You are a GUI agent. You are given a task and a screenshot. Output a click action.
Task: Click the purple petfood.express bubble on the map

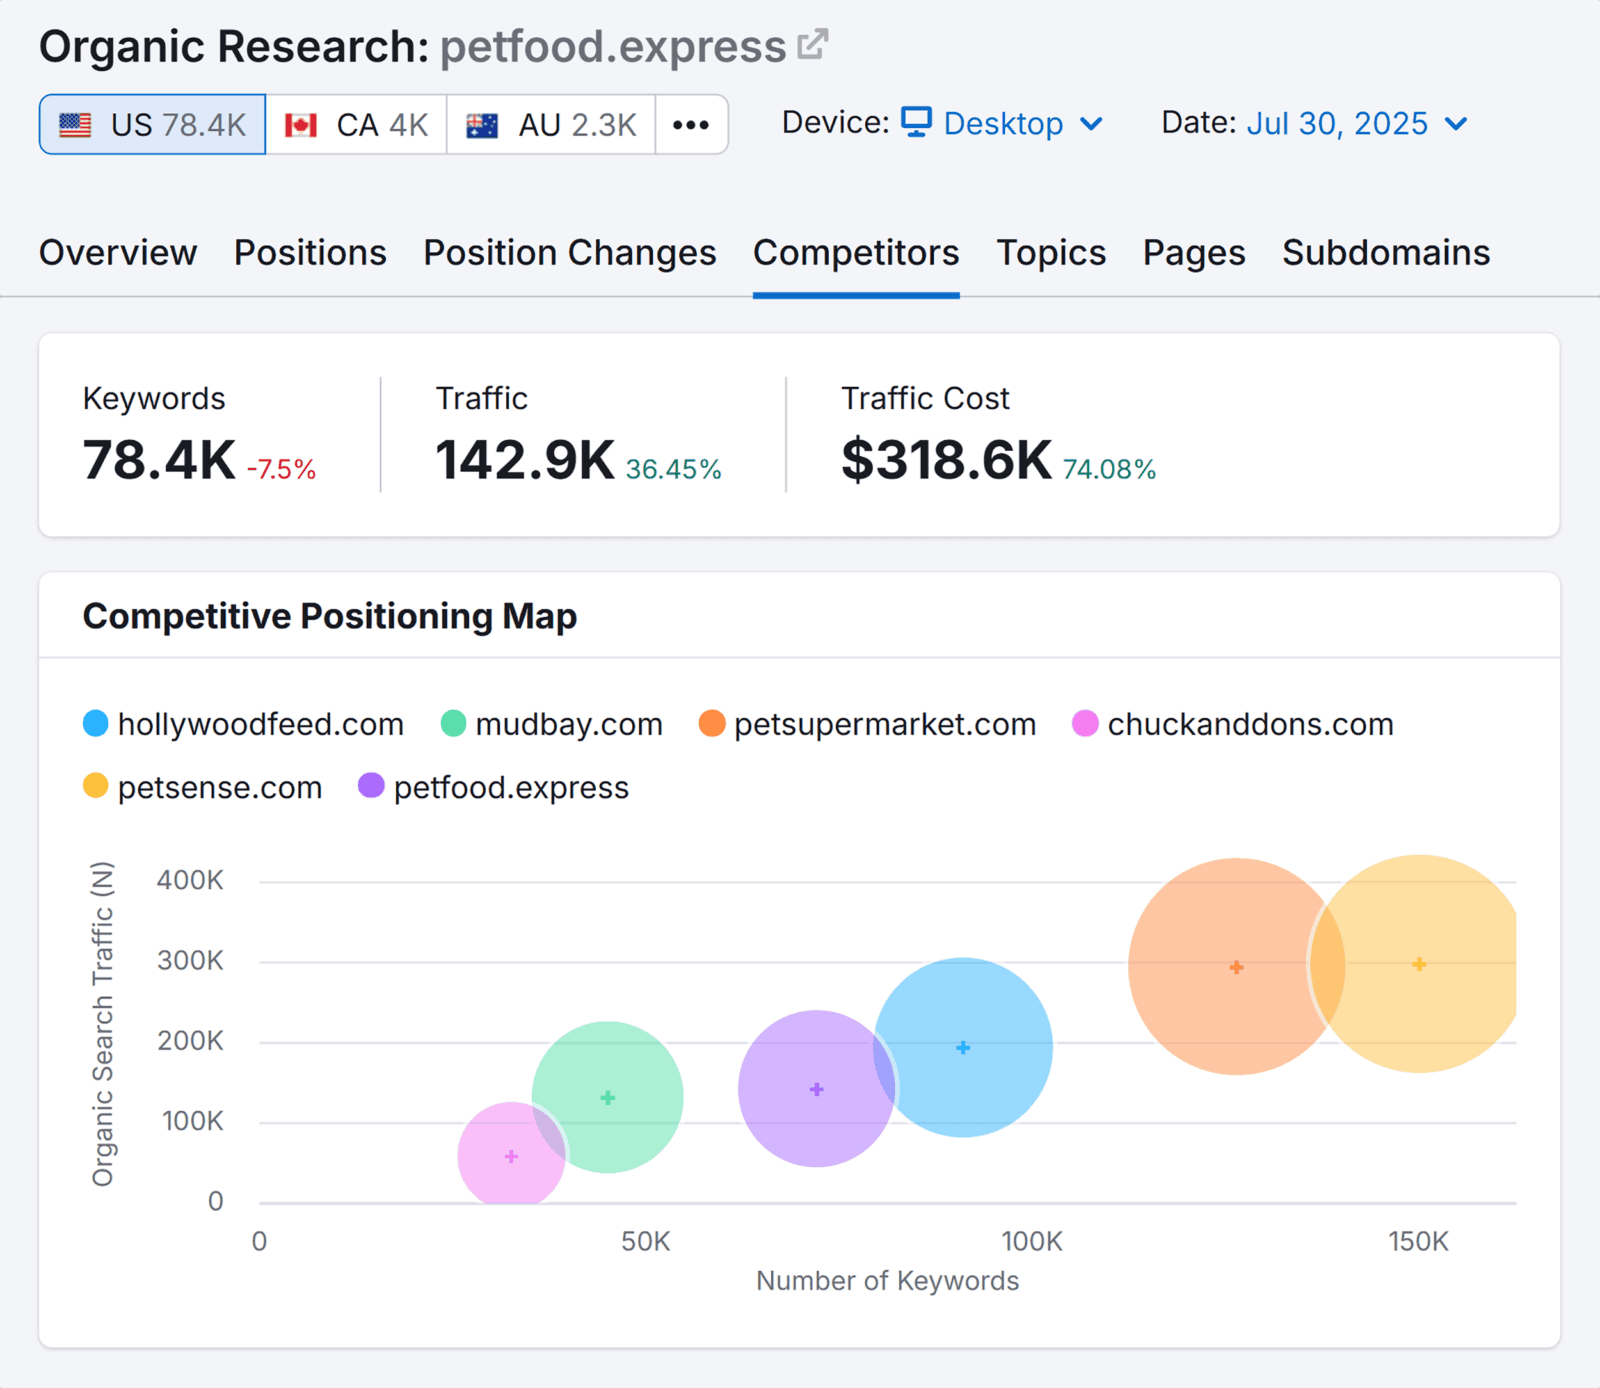(x=817, y=1088)
